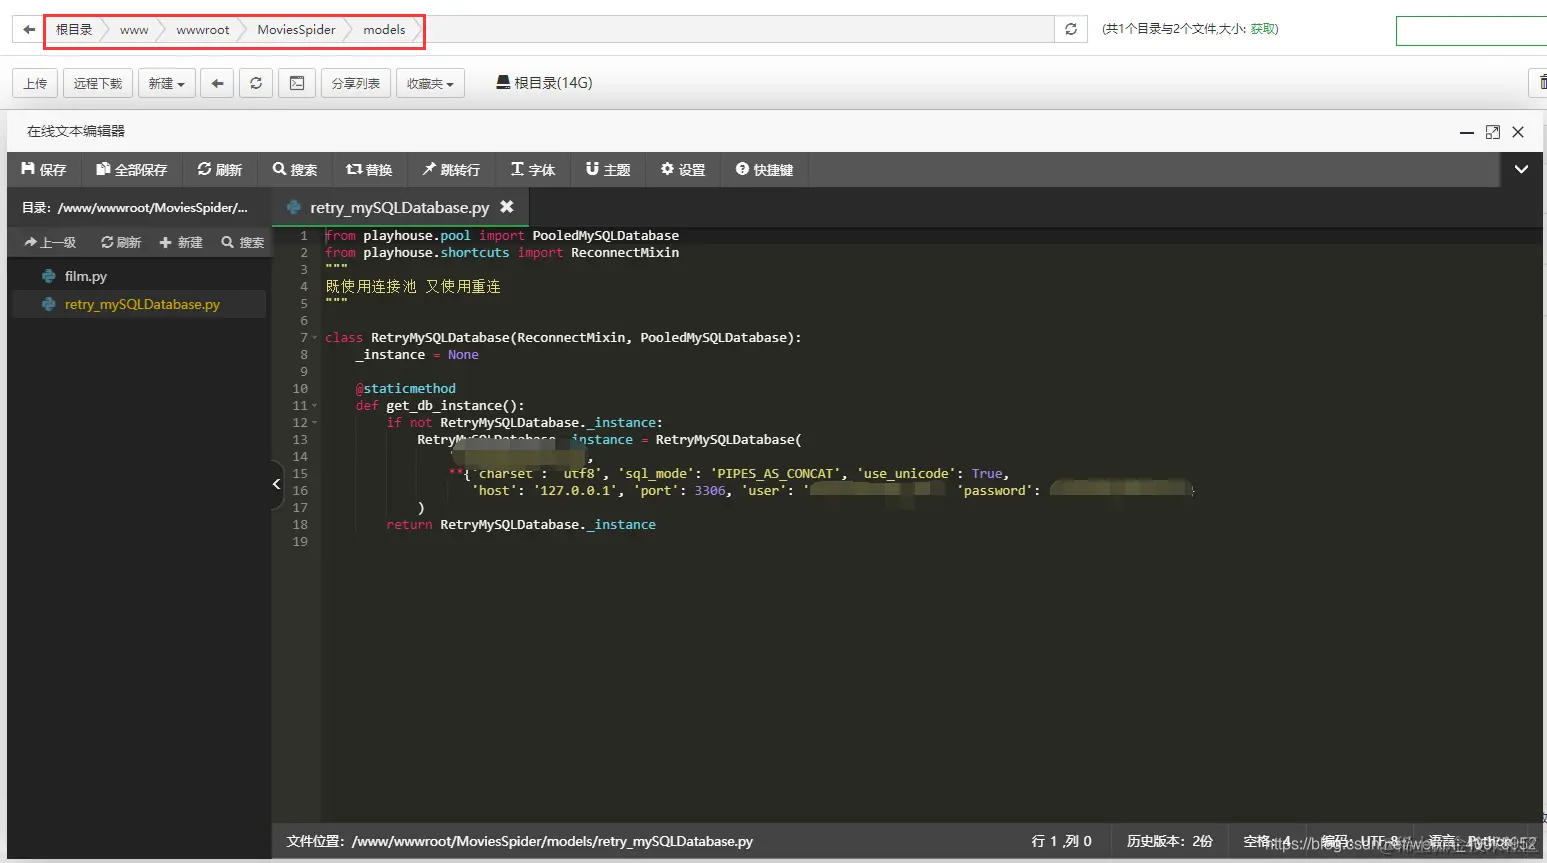Fold get_db_instance function at line 11

(x=315, y=406)
